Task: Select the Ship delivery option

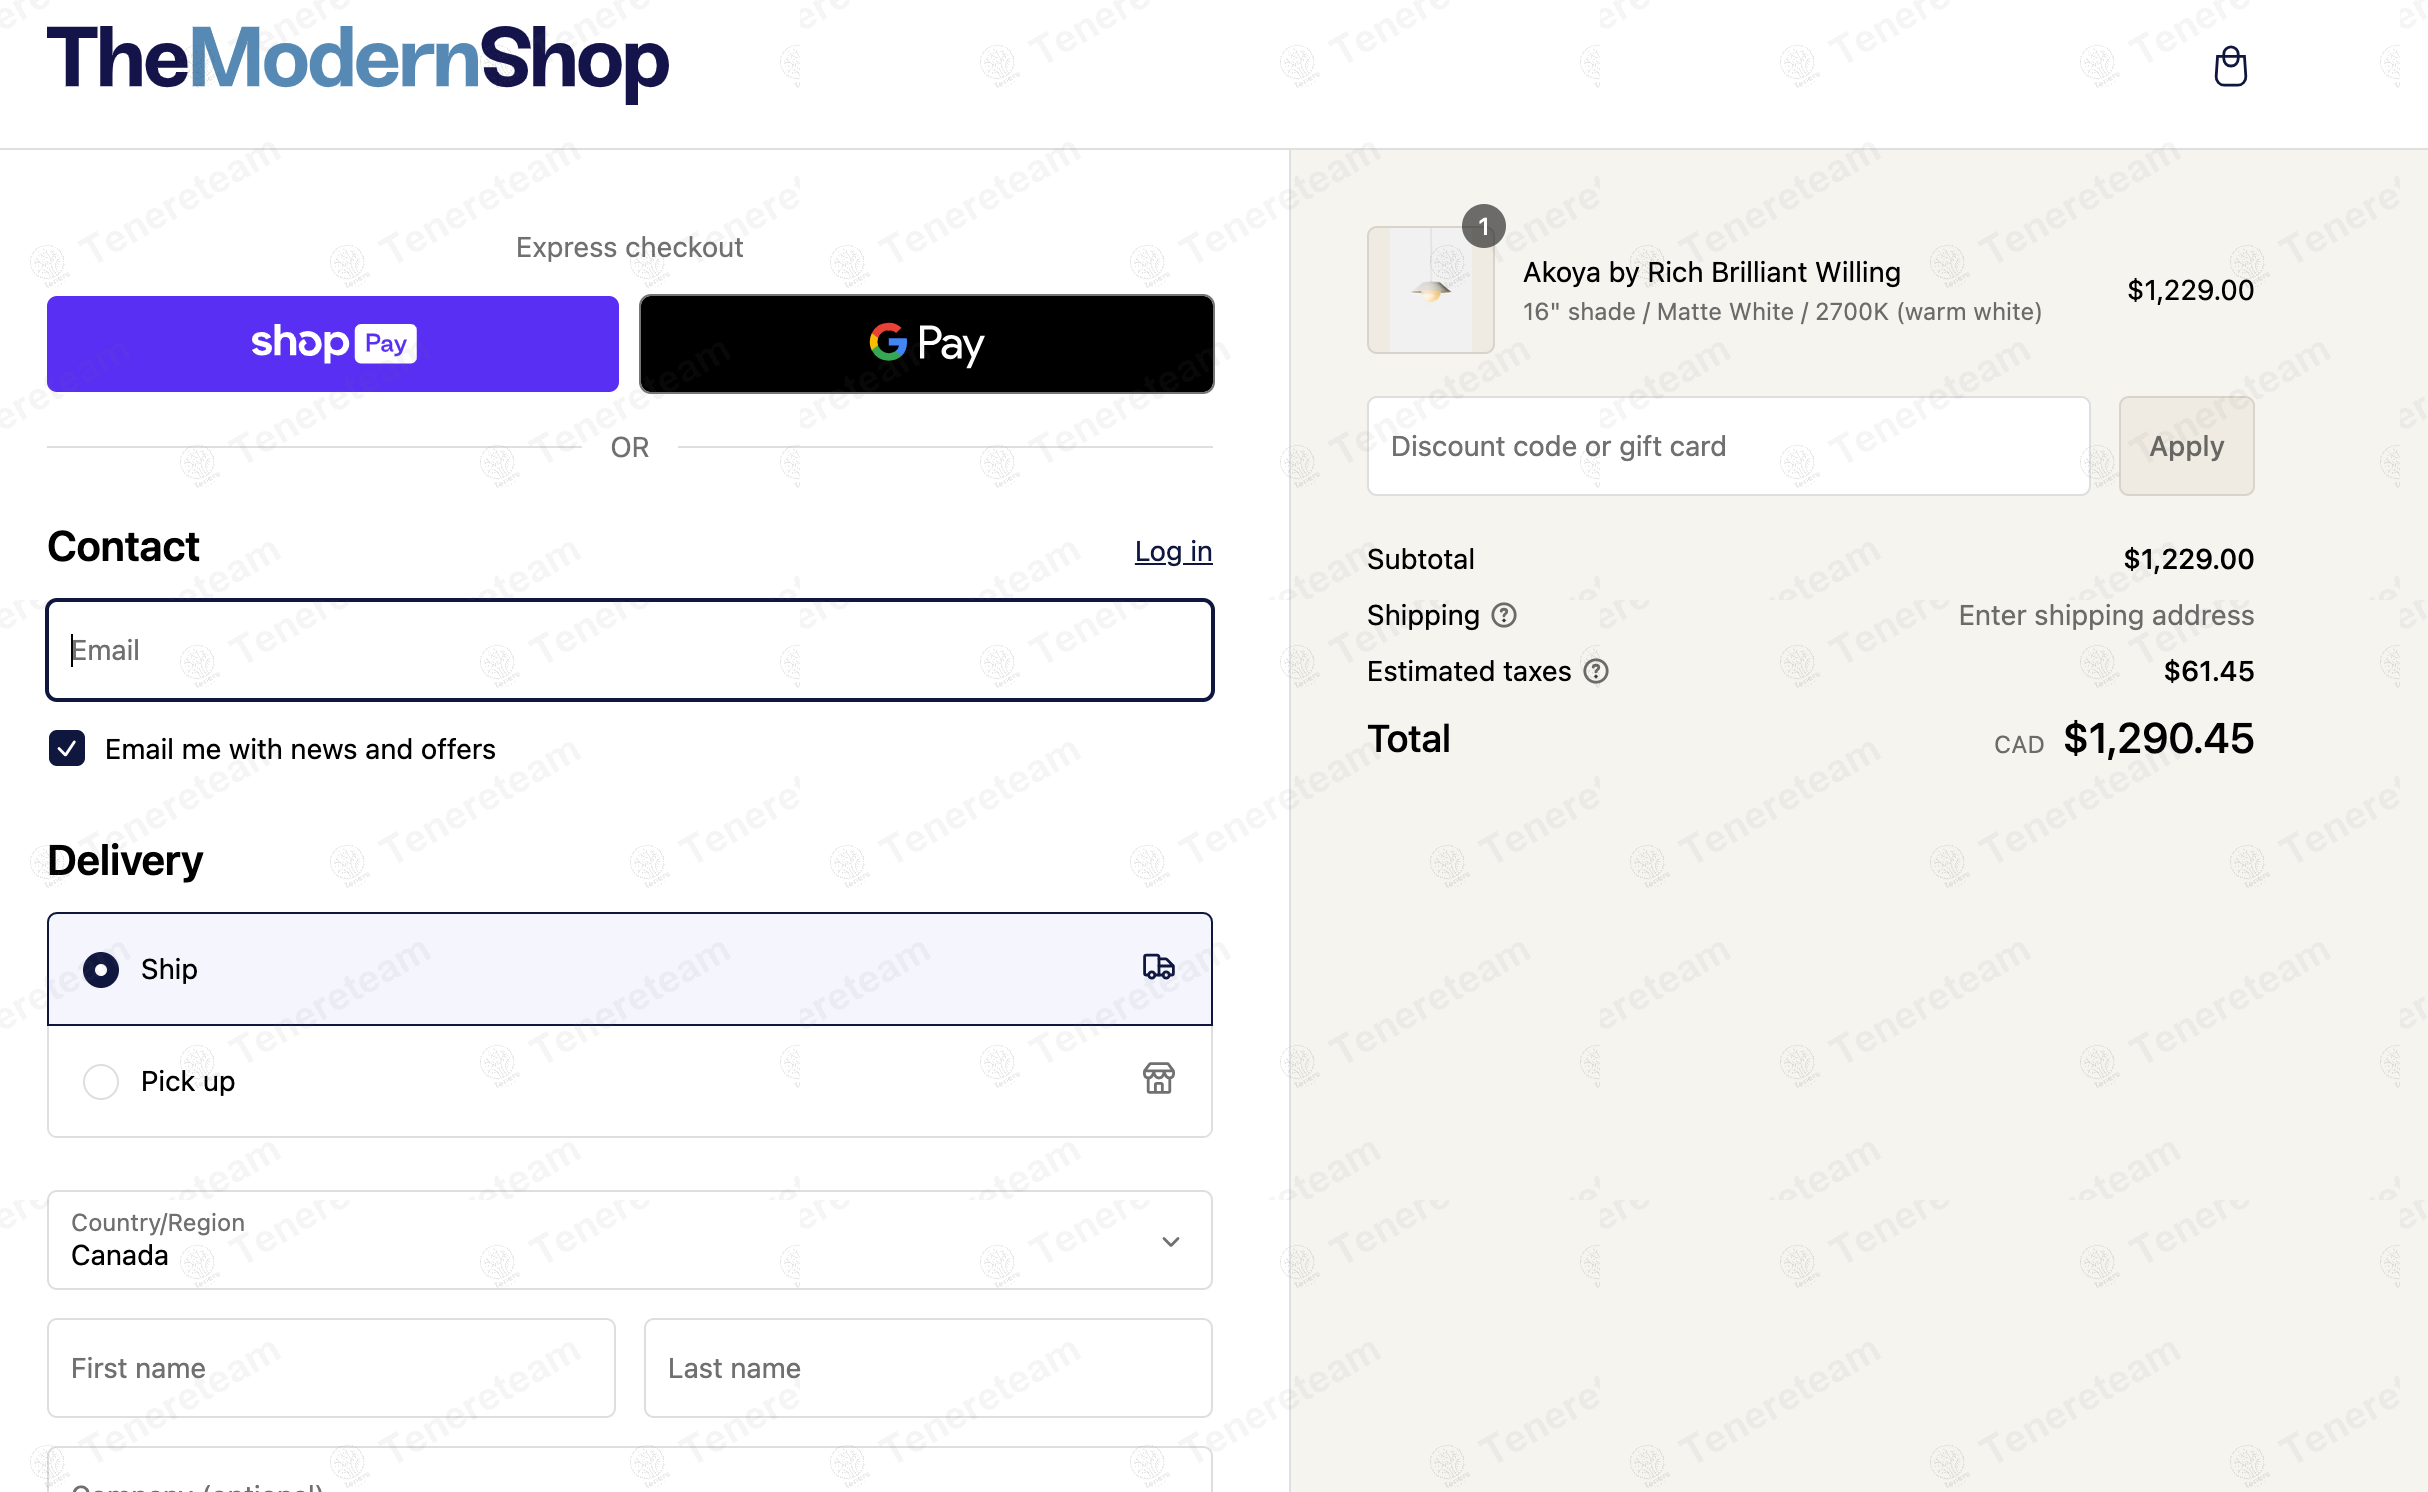Action: [101, 969]
